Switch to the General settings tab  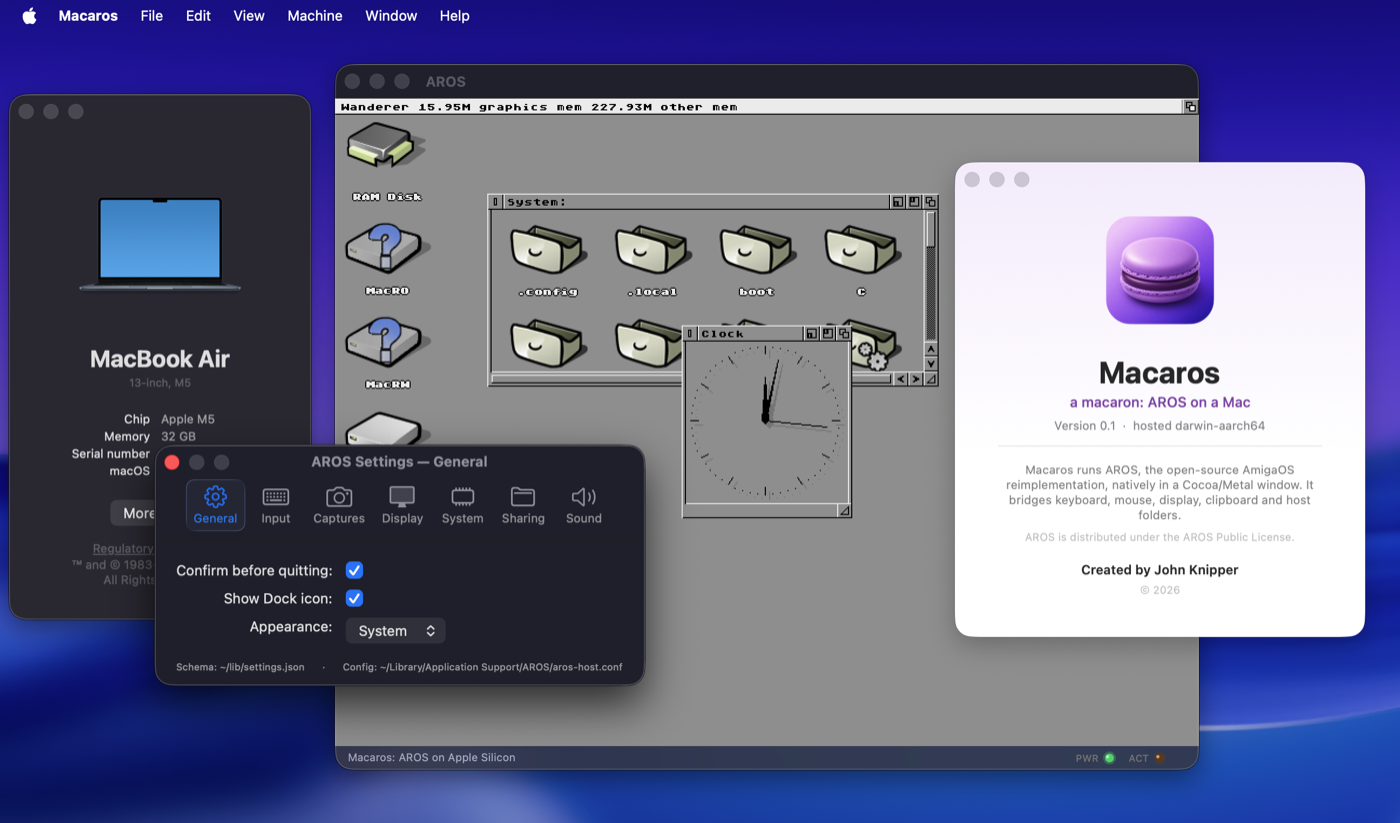[215, 505]
